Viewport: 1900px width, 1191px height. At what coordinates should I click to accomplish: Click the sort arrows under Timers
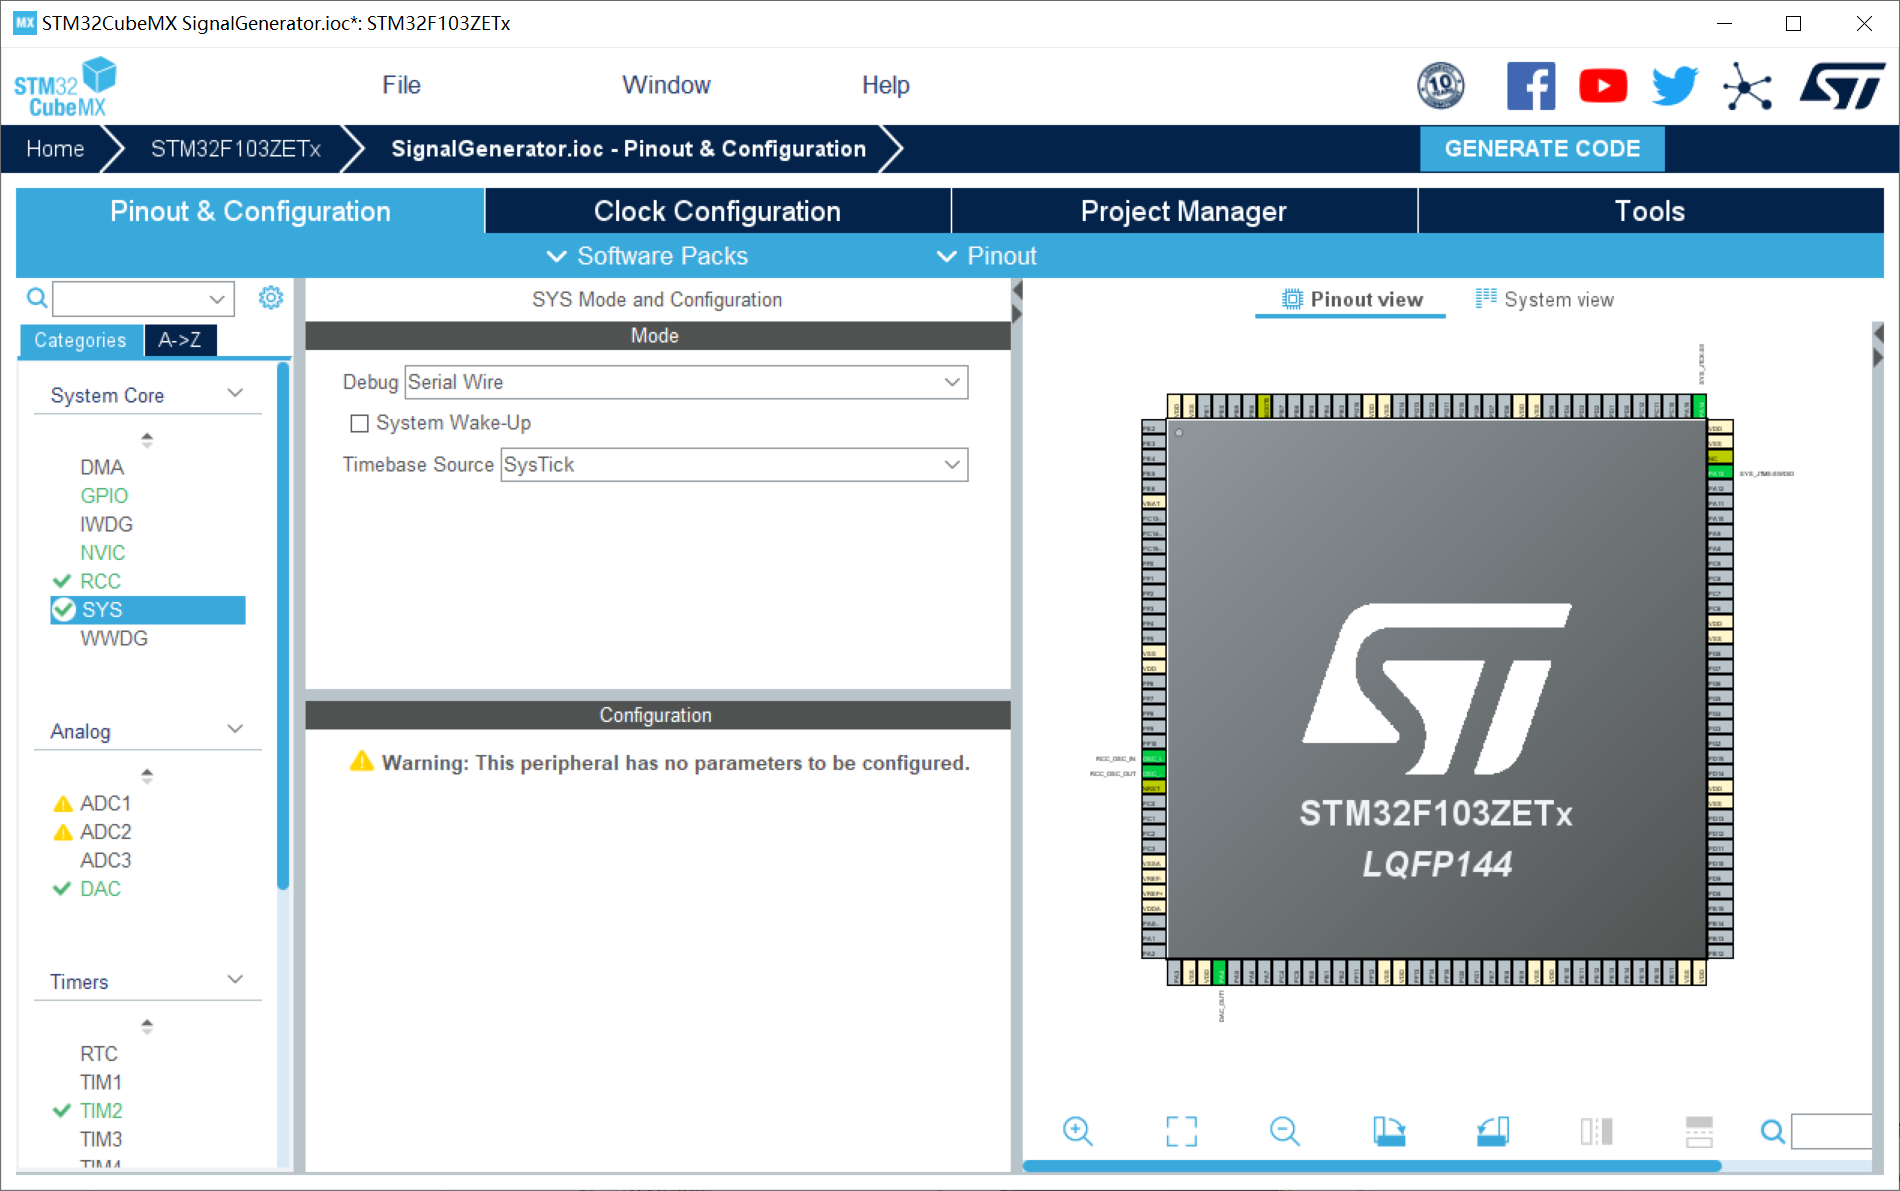(147, 1026)
